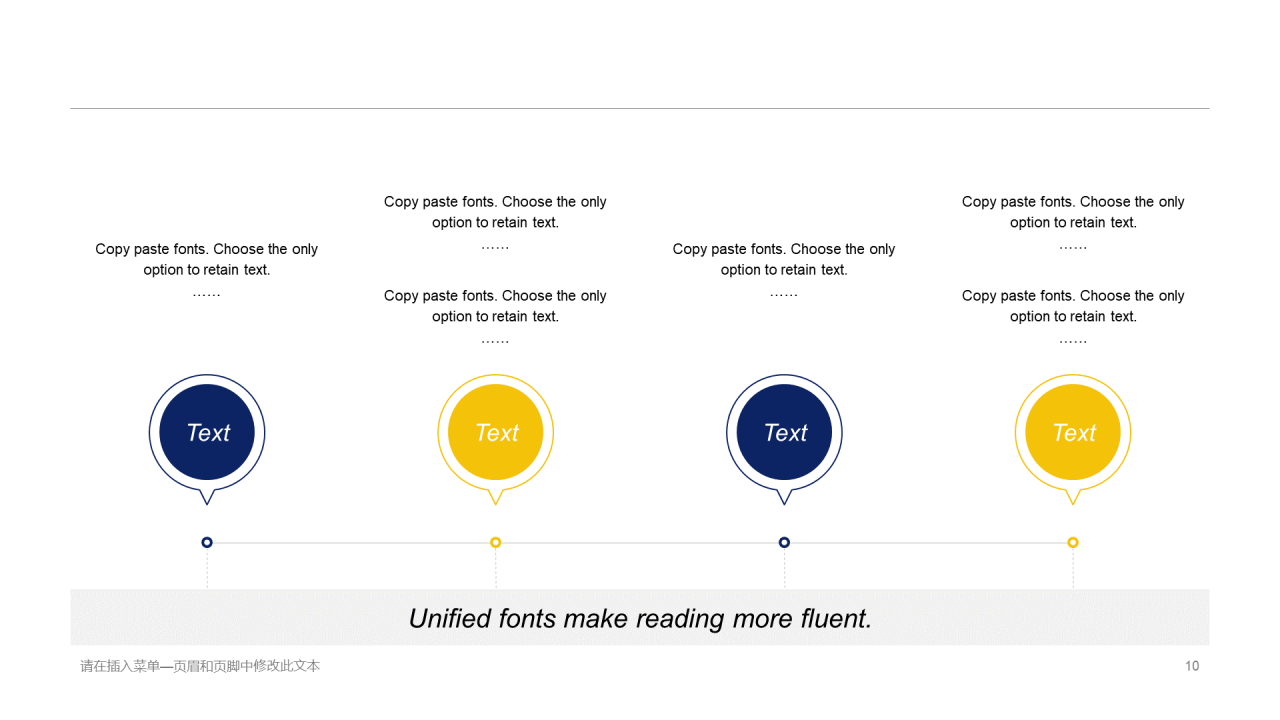Viewport: 1280px width, 720px height.
Task: Click the slide number 10
Action: [1192, 666]
